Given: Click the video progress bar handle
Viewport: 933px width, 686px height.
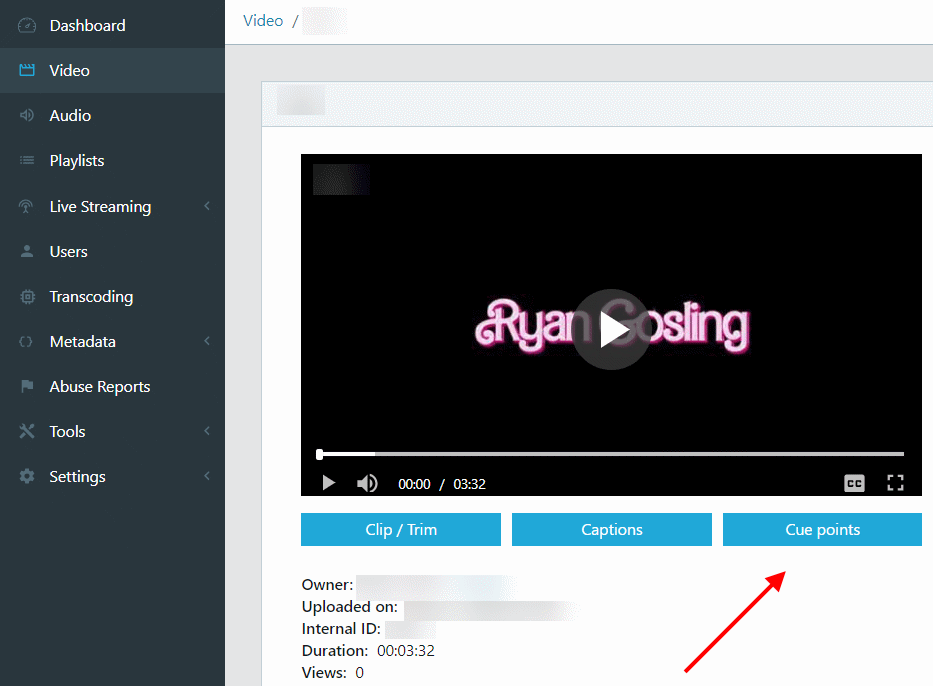Looking at the screenshot, I should pyautogui.click(x=320, y=455).
